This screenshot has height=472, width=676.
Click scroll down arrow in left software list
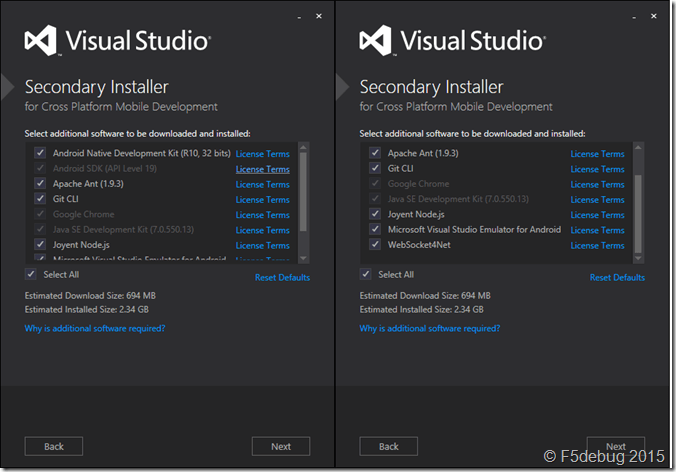303,258
